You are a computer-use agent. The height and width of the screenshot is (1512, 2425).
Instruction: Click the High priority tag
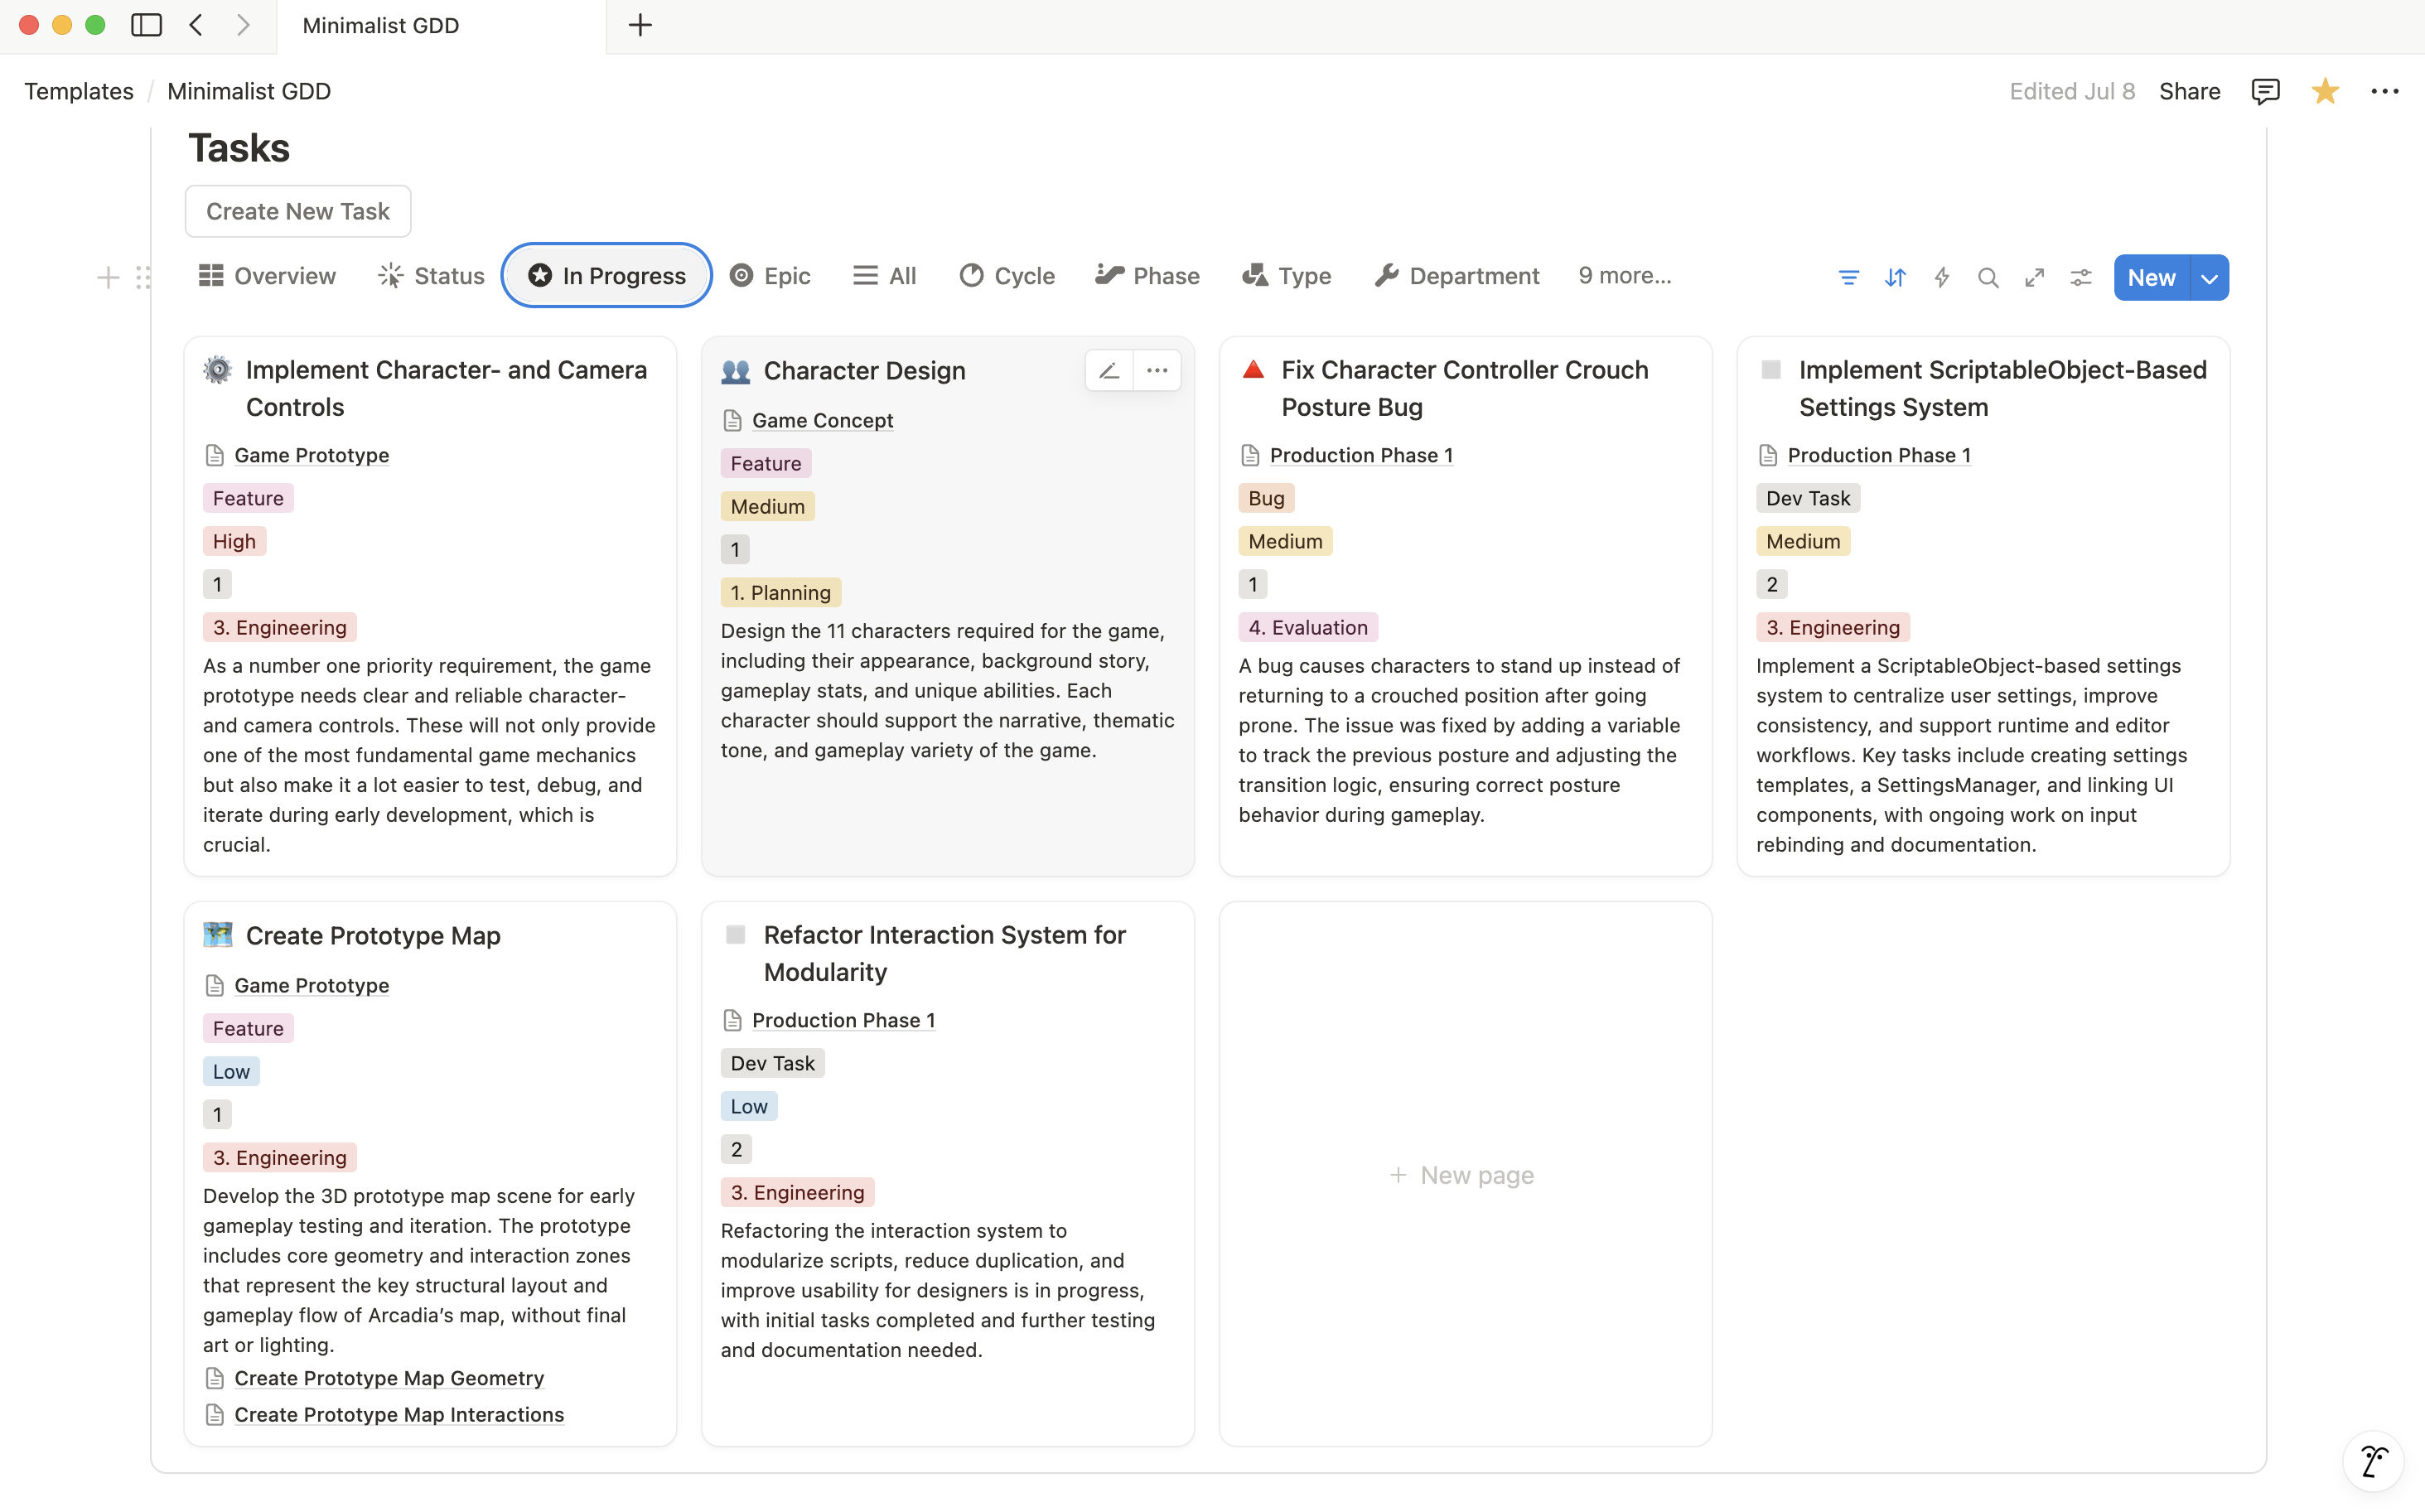pyautogui.click(x=234, y=541)
